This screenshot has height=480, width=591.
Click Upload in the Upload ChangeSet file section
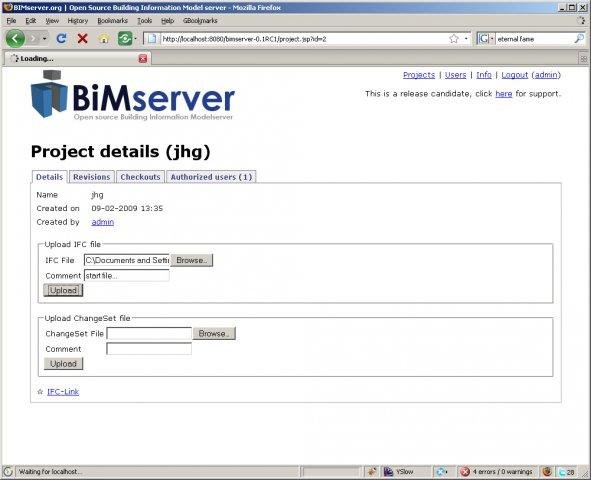(63, 364)
